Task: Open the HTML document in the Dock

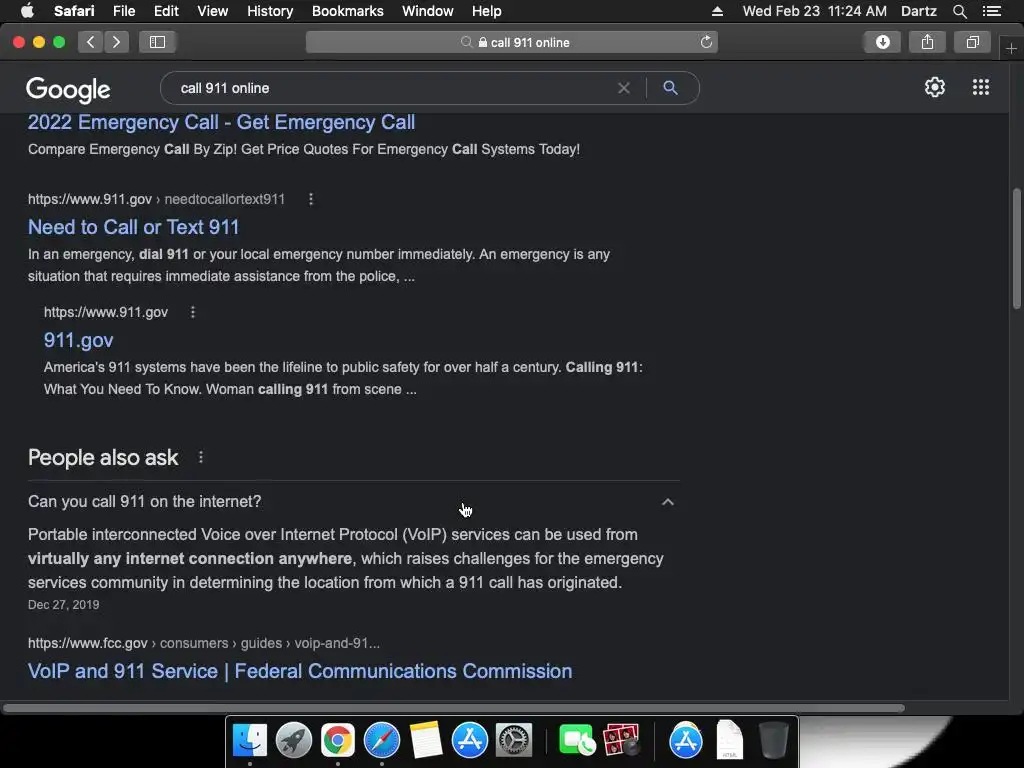Action: [x=729, y=740]
